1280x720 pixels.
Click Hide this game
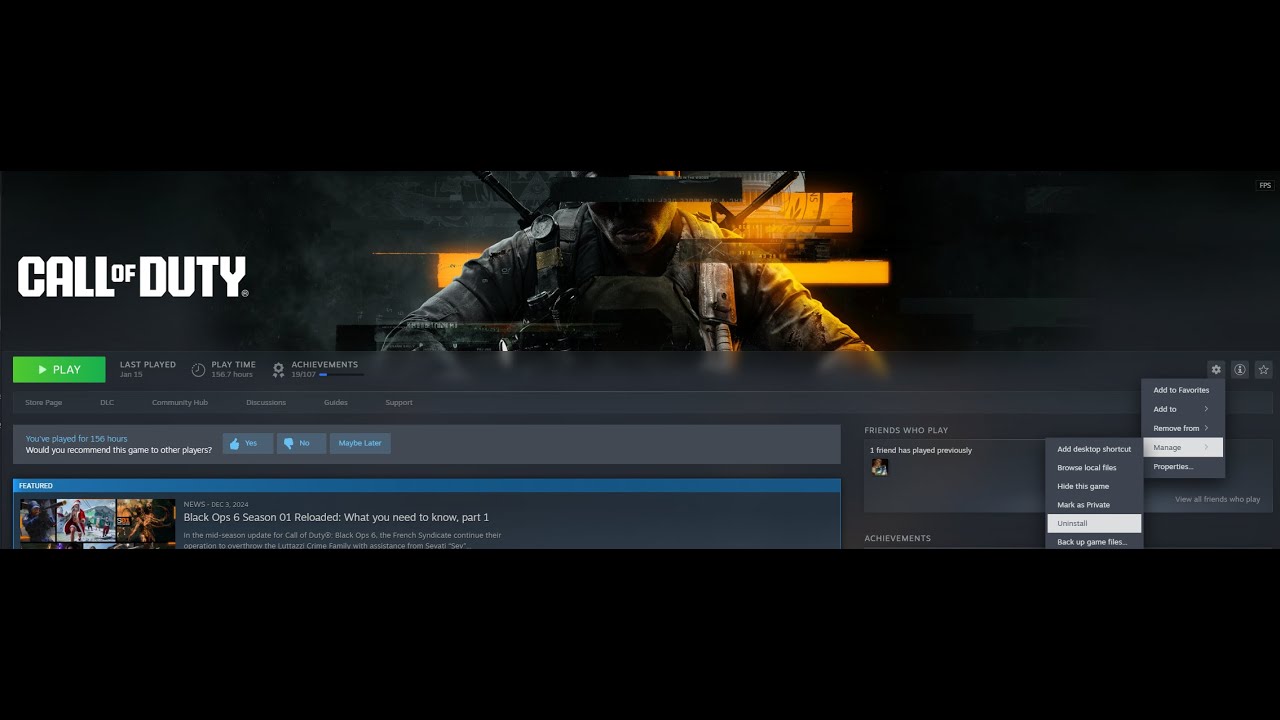pos(1094,486)
